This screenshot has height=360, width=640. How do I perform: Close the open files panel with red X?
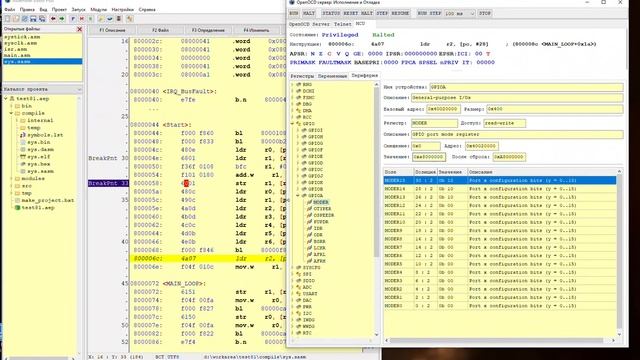pos(80,29)
